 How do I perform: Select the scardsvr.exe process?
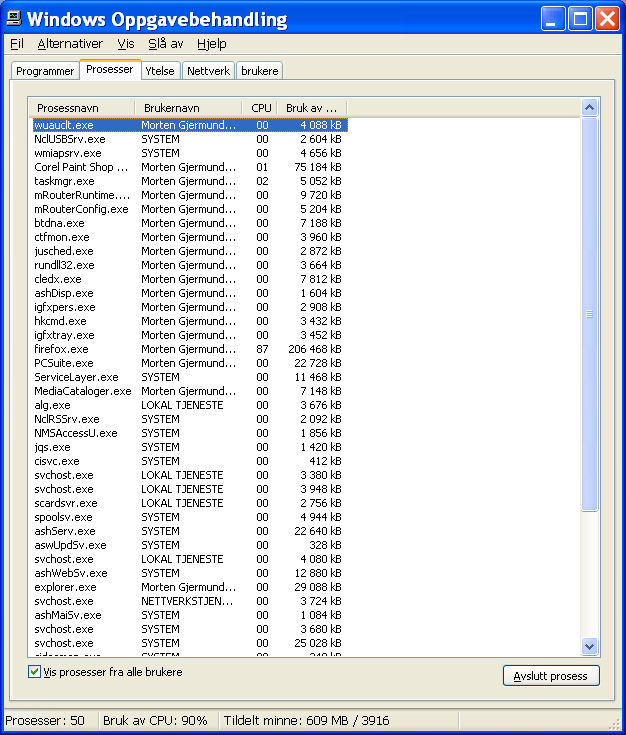click(190, 503)
